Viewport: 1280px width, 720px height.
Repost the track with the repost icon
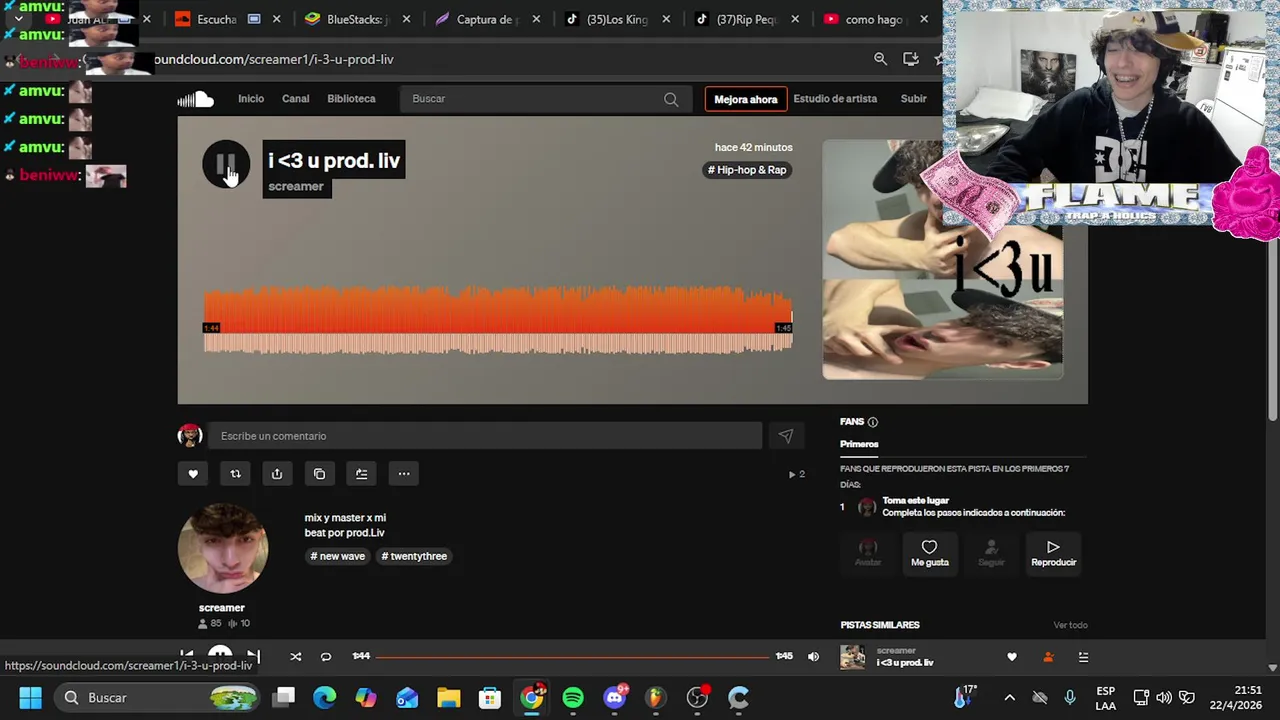235,474
